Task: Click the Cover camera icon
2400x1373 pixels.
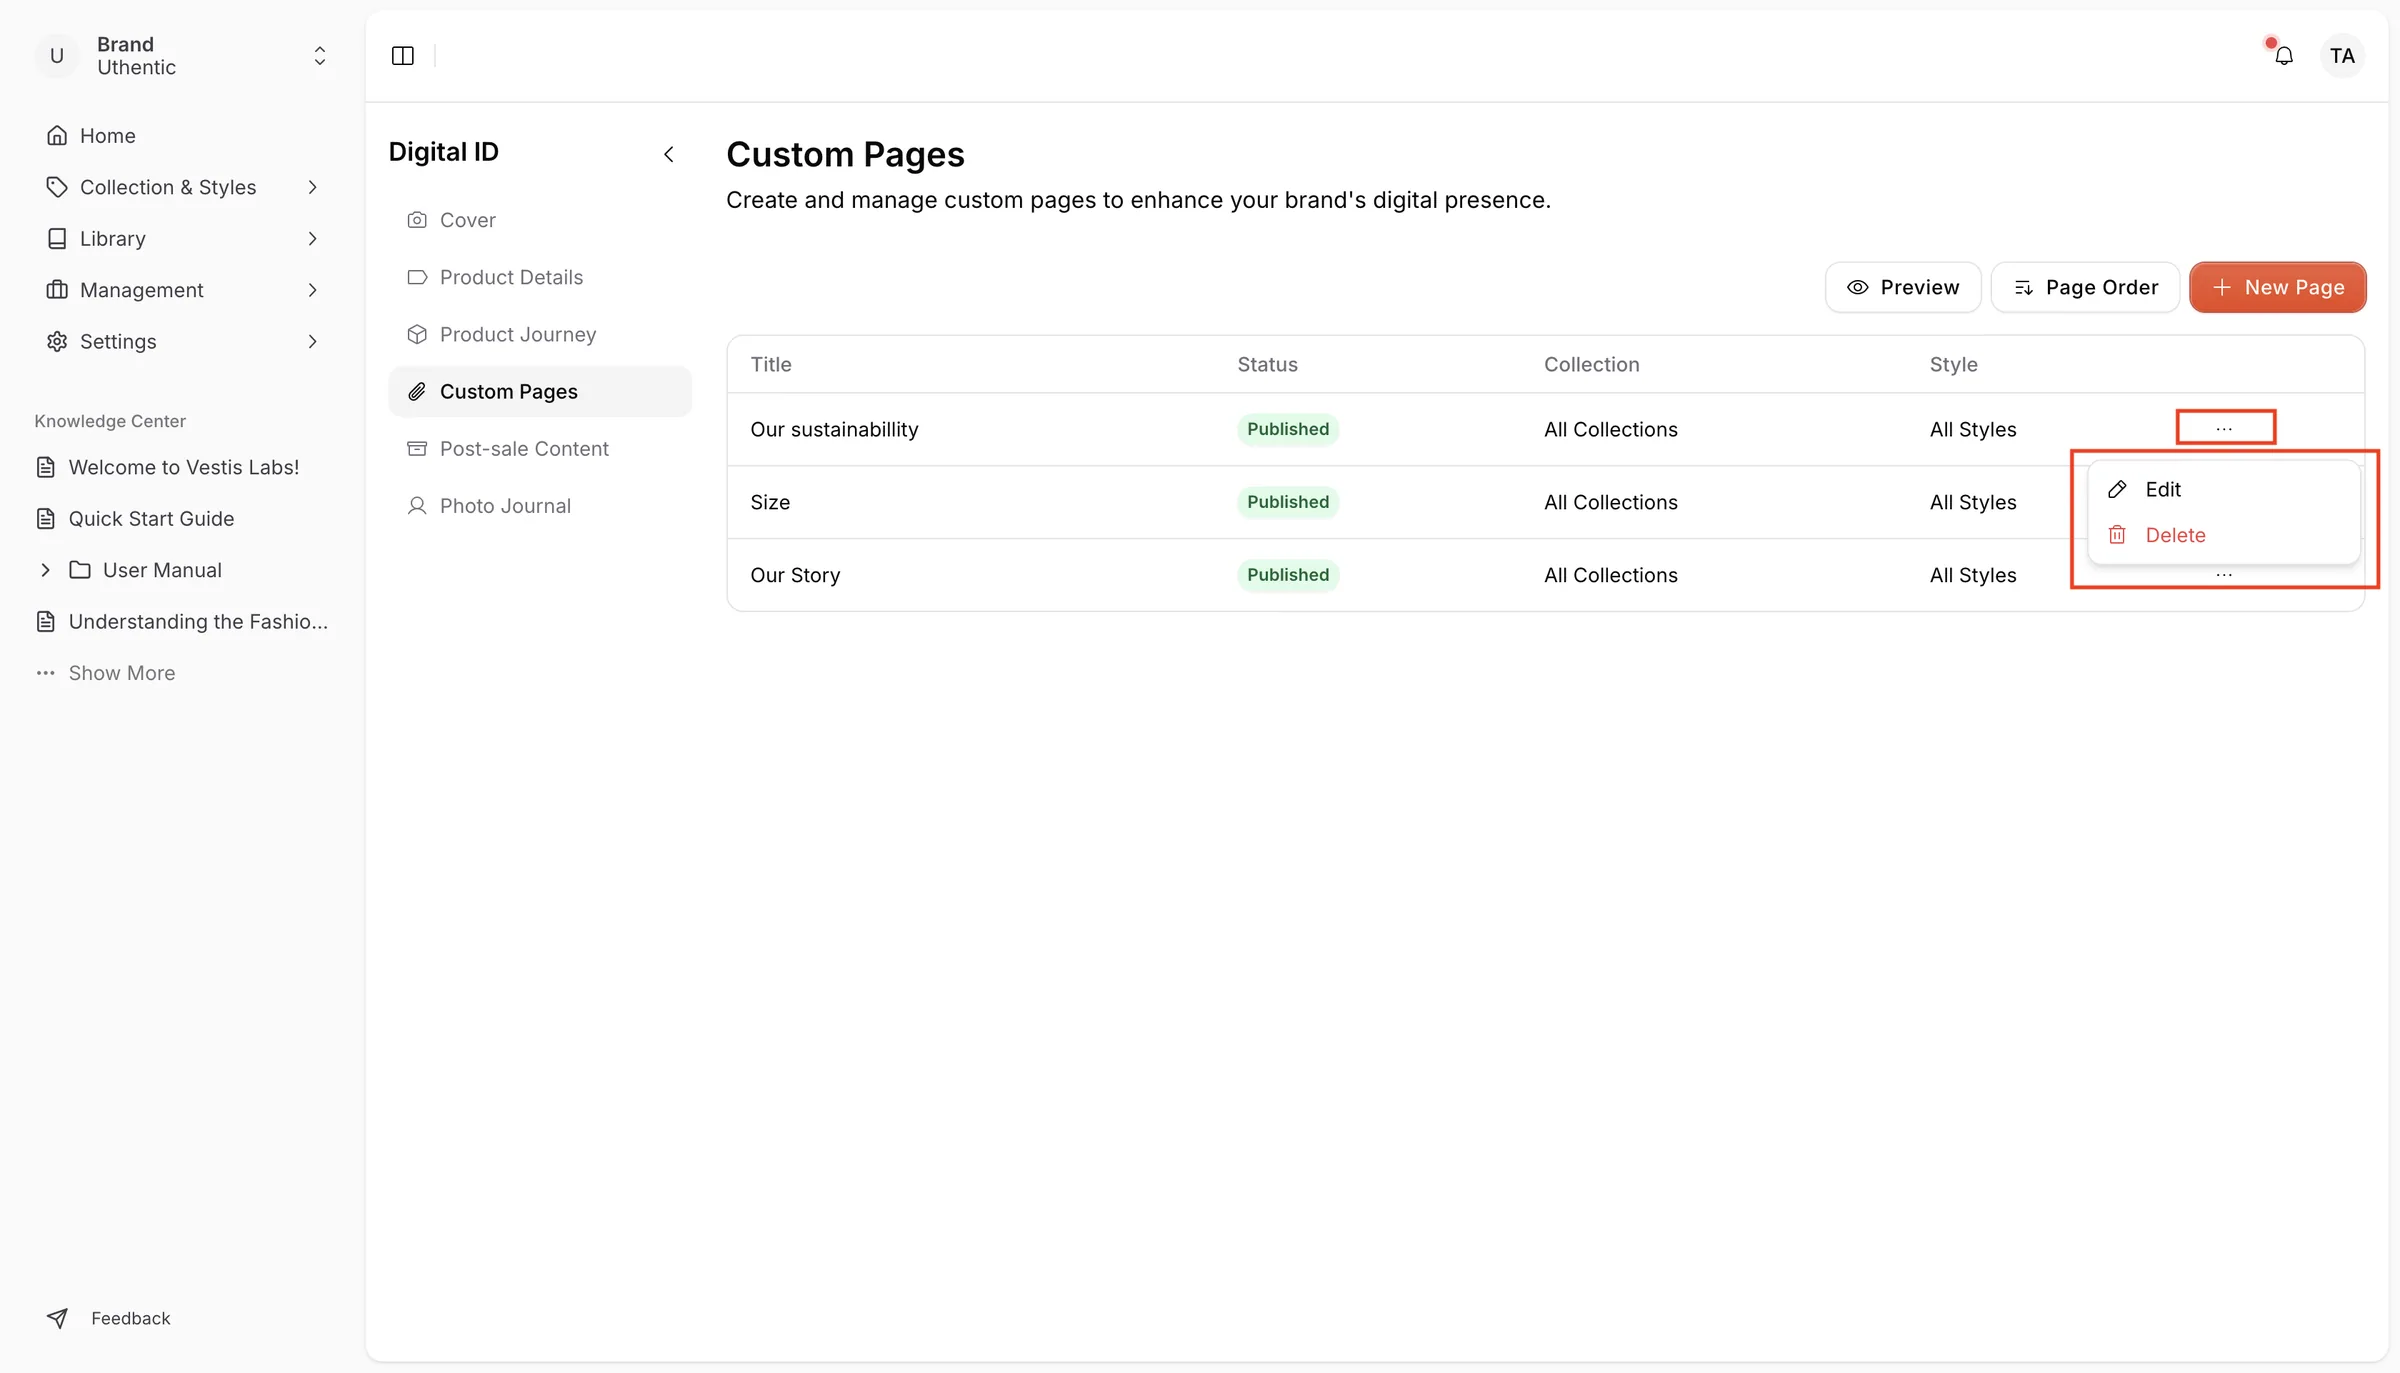Action: pyautogui.click(x=417, y=220)
